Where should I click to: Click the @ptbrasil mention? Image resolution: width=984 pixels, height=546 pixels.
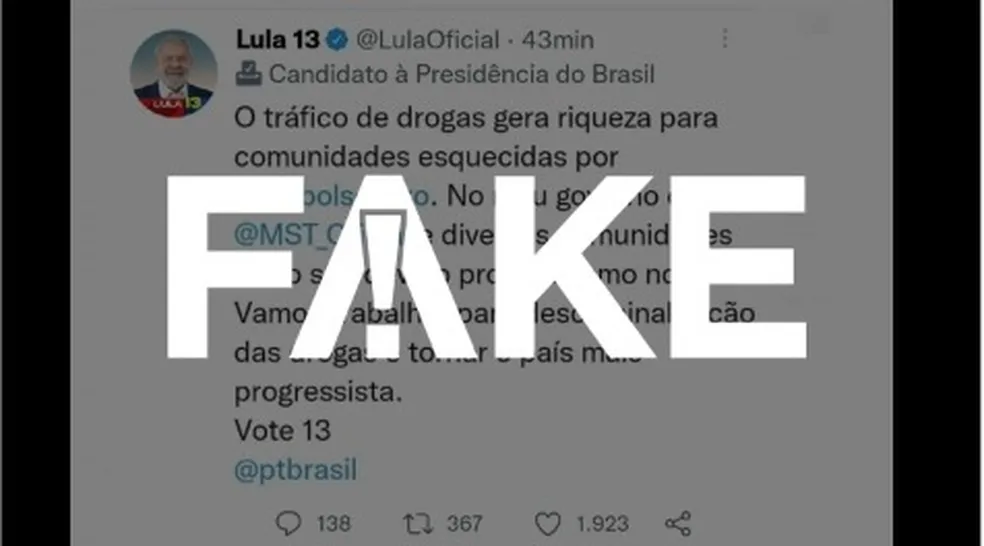296,470
